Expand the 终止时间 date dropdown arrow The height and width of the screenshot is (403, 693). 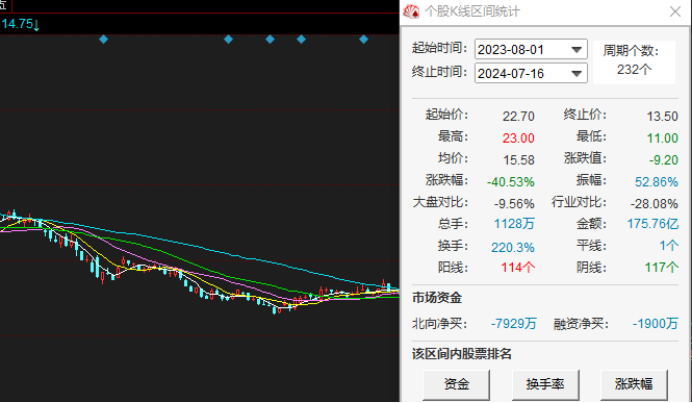pos(576,73)
